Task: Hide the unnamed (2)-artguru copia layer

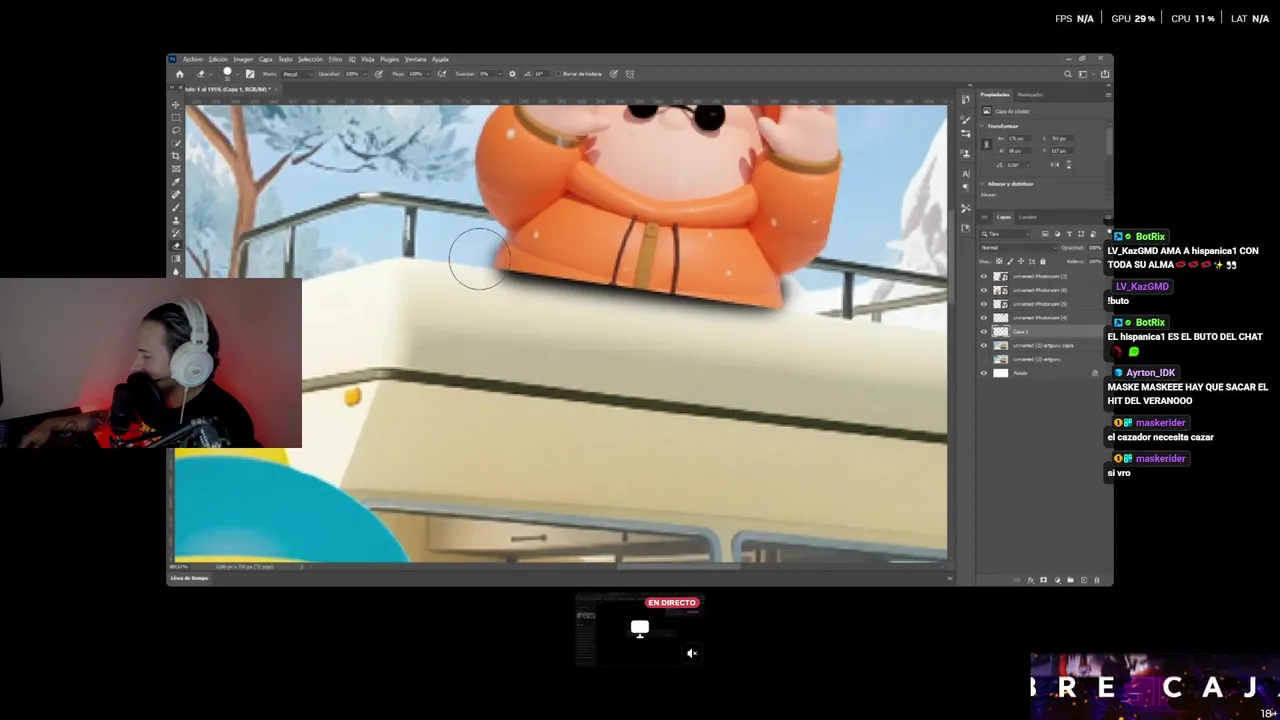Action: pyautogui.click(x=983, y=345)
